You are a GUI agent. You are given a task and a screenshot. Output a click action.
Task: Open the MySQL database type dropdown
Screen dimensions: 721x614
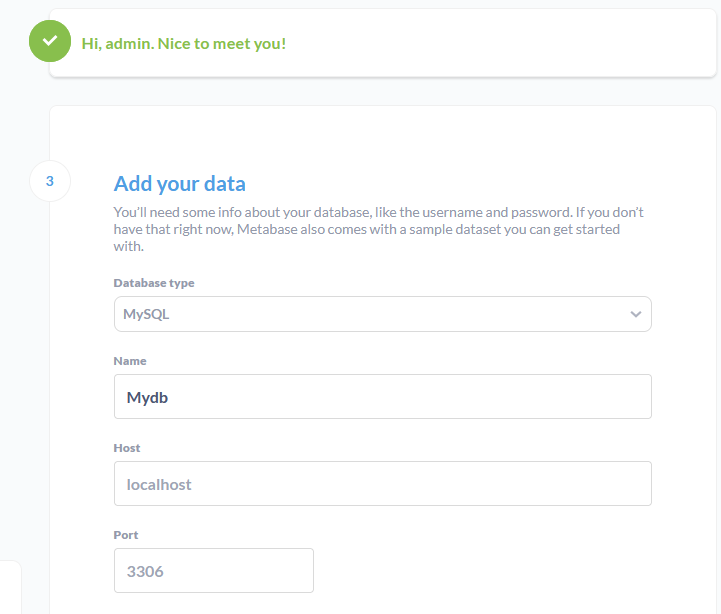[382, 314]
